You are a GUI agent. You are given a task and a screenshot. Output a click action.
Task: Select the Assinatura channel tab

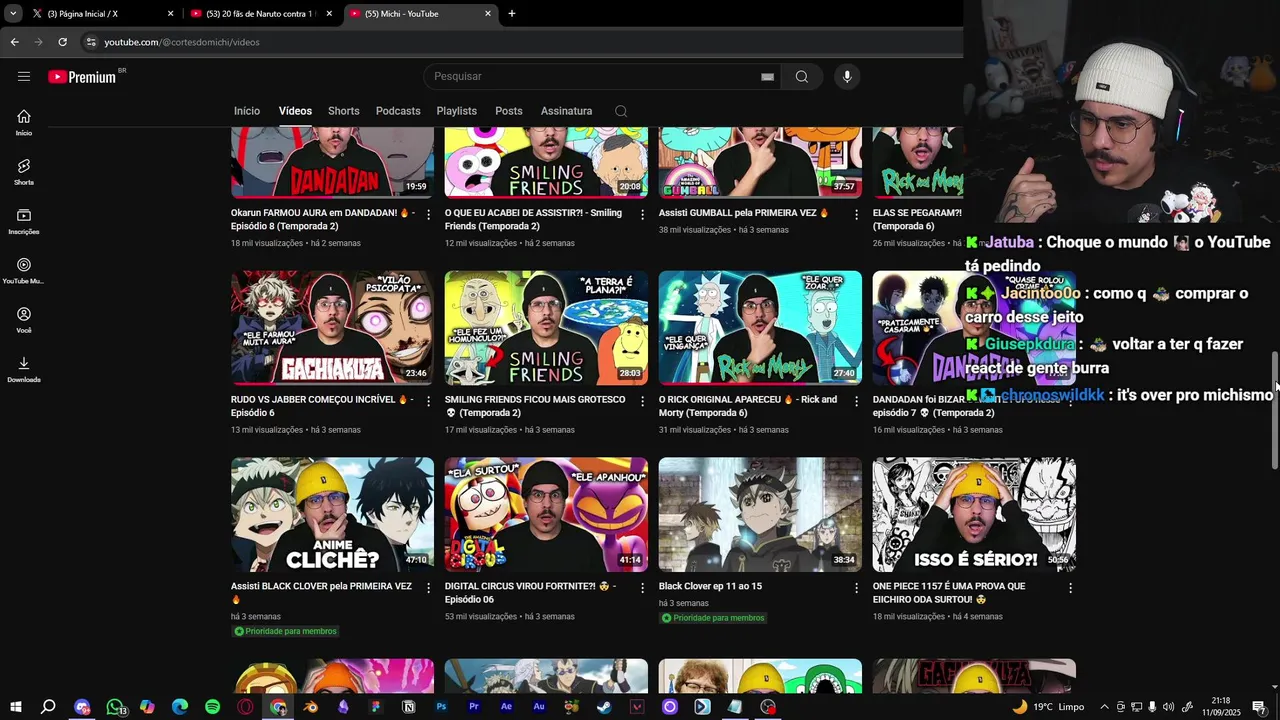(567, 111)
